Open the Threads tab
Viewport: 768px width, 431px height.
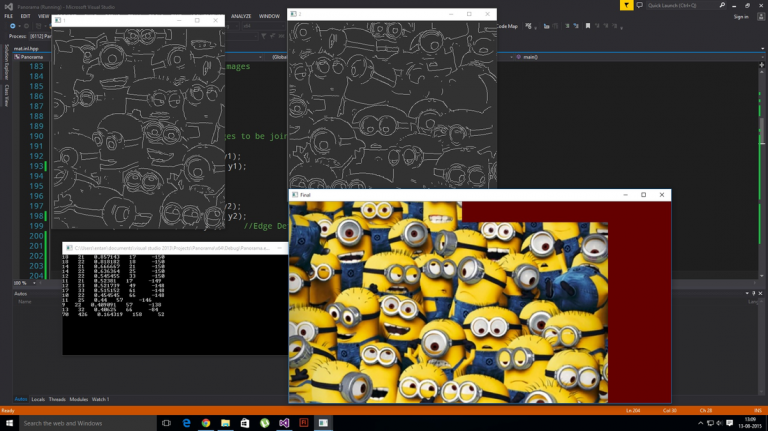tap(57, 399)
